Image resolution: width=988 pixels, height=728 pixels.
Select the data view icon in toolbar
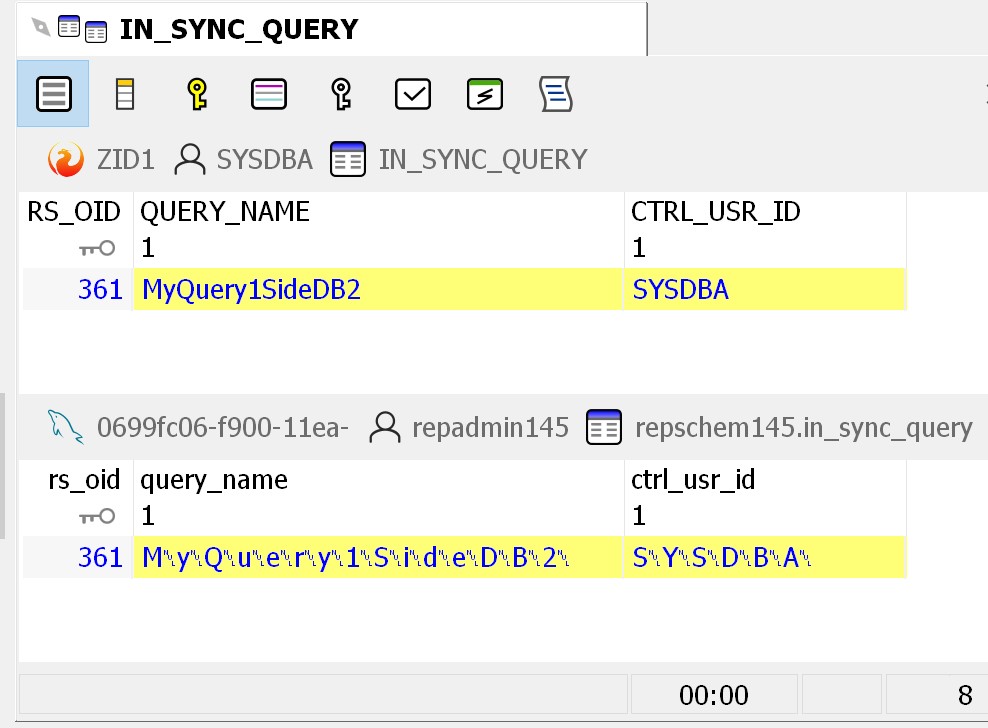point(53,94)
